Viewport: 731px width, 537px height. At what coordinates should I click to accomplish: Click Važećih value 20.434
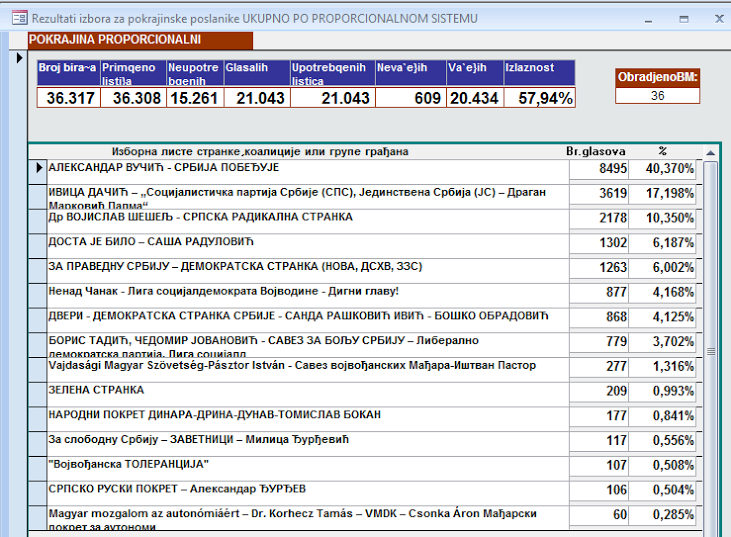pyautogui.click(x=475, y=98)
